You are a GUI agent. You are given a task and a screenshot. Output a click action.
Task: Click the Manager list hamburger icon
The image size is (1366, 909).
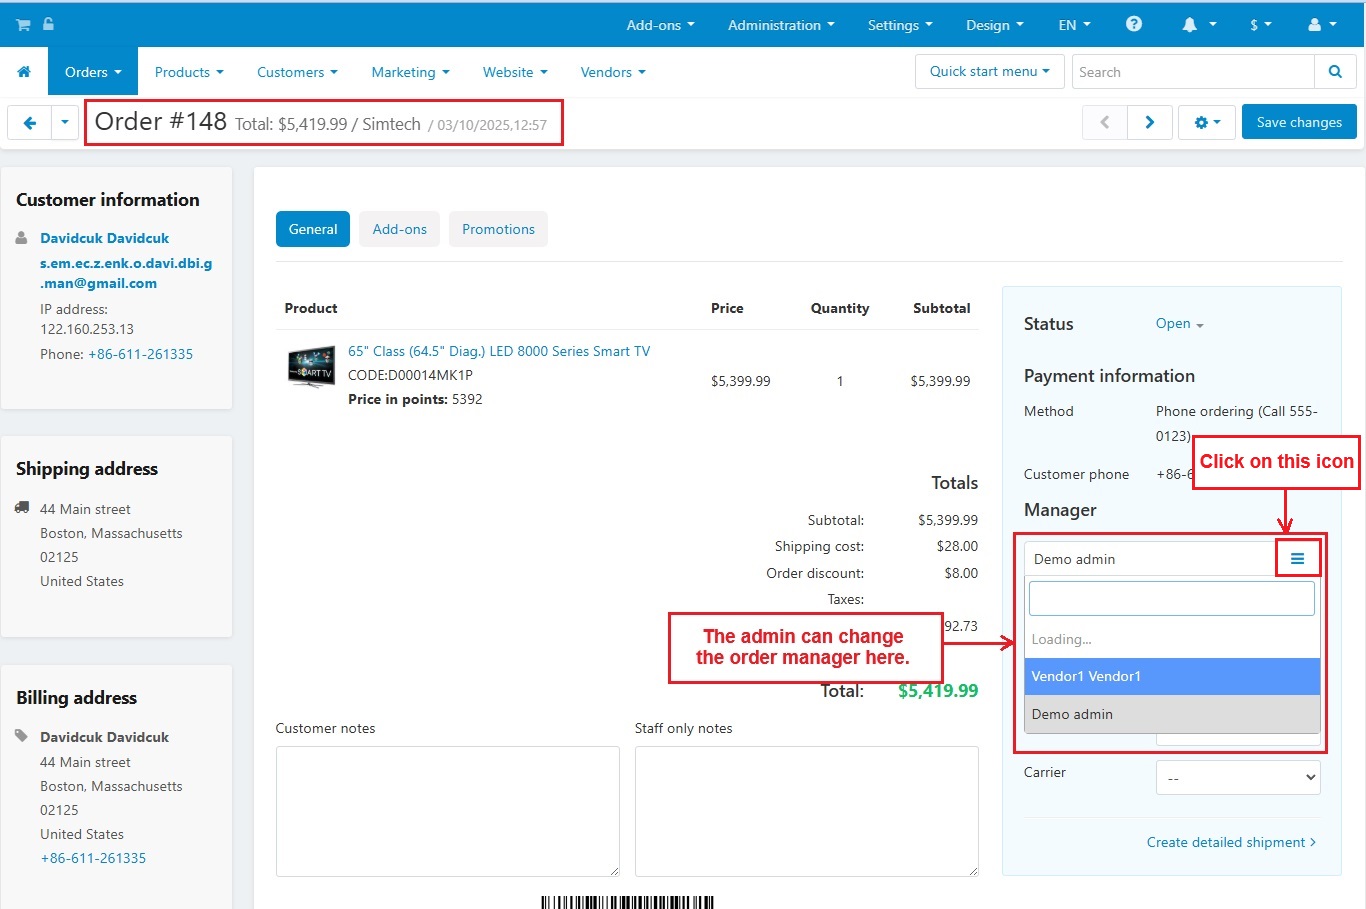click(x=1297, y=559)
